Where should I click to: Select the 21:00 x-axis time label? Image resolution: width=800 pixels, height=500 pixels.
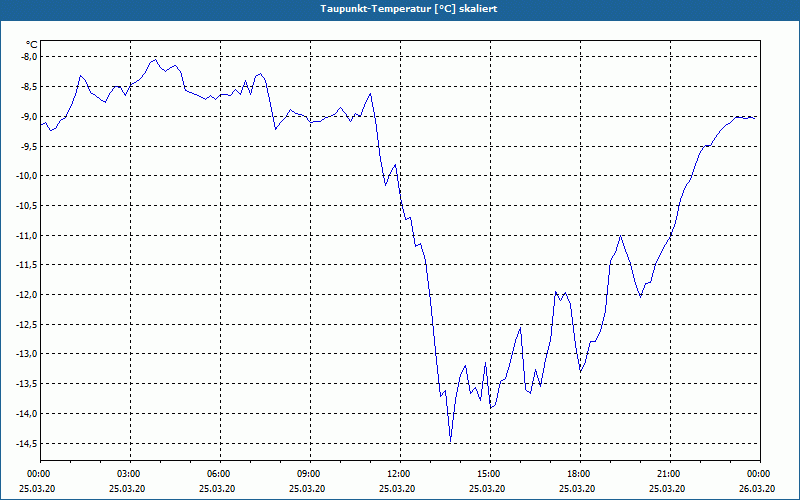pos(669,474)
